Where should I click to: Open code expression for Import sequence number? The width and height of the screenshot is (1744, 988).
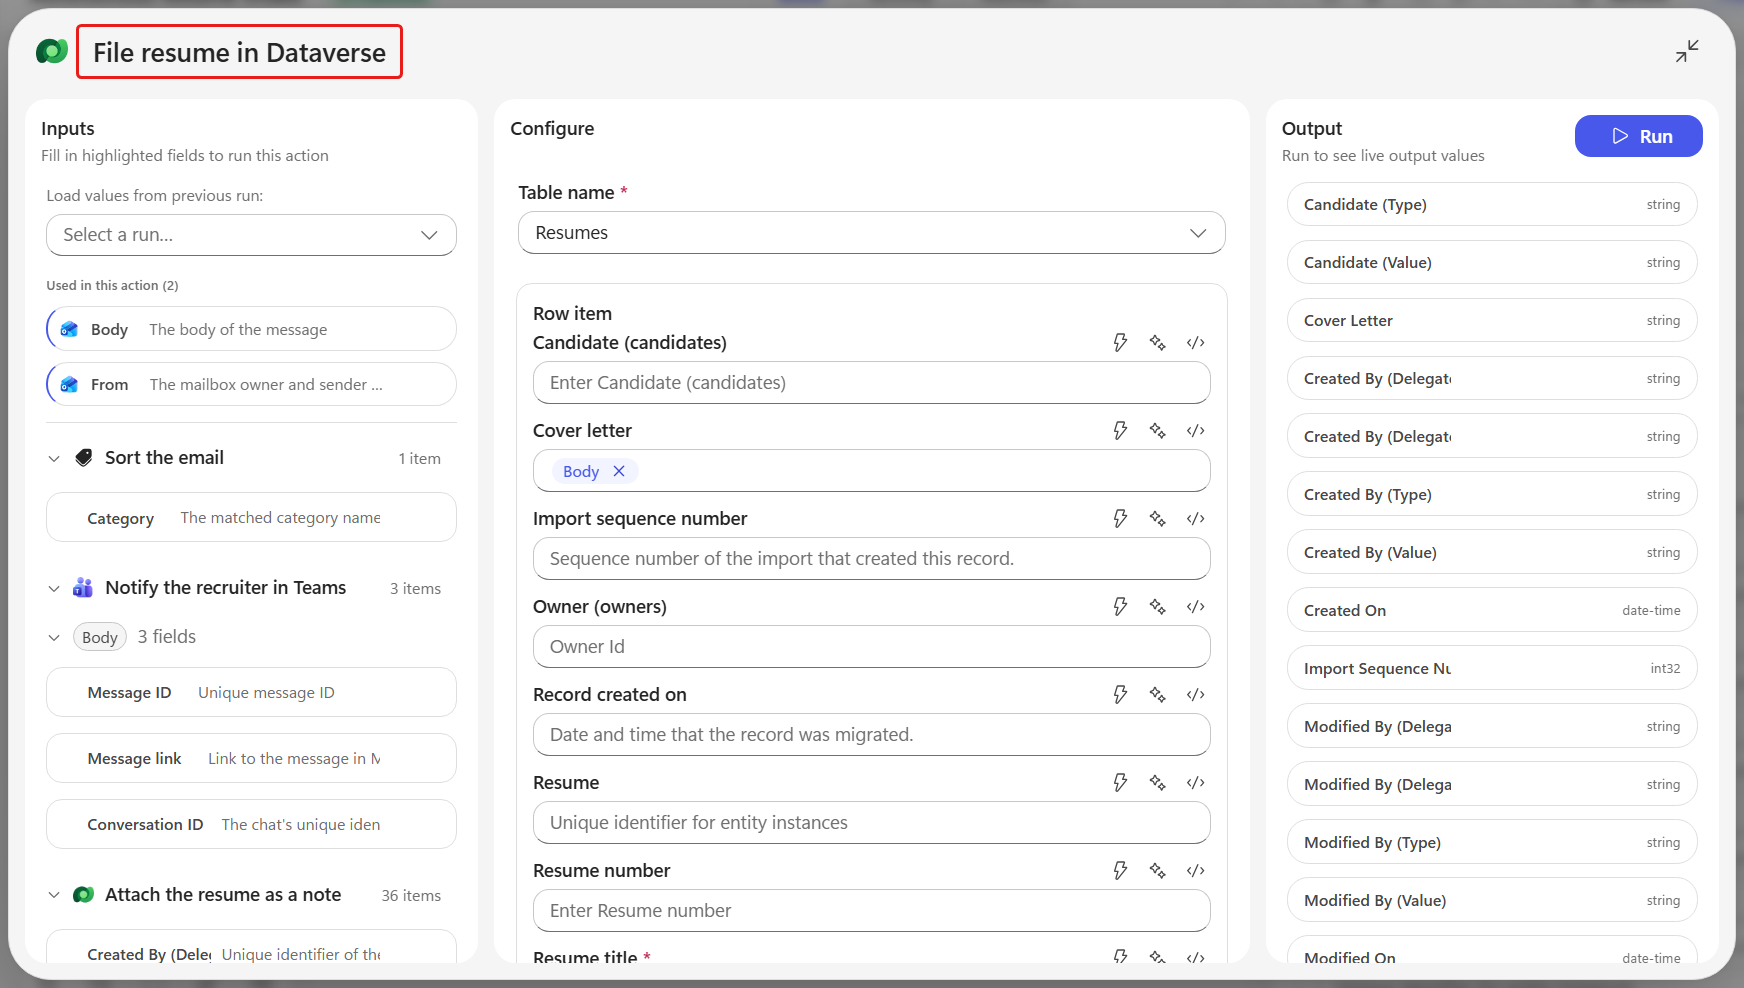pyautogui.click(x=1195, y=519)
